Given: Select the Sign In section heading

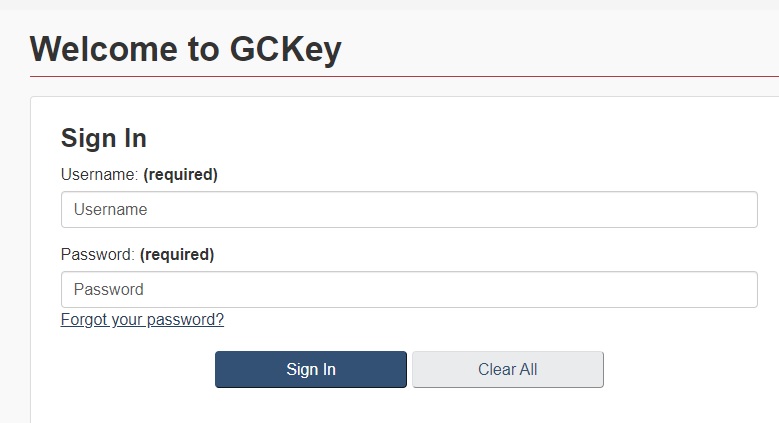Looking at the screenshot, I should coord(103,138).
